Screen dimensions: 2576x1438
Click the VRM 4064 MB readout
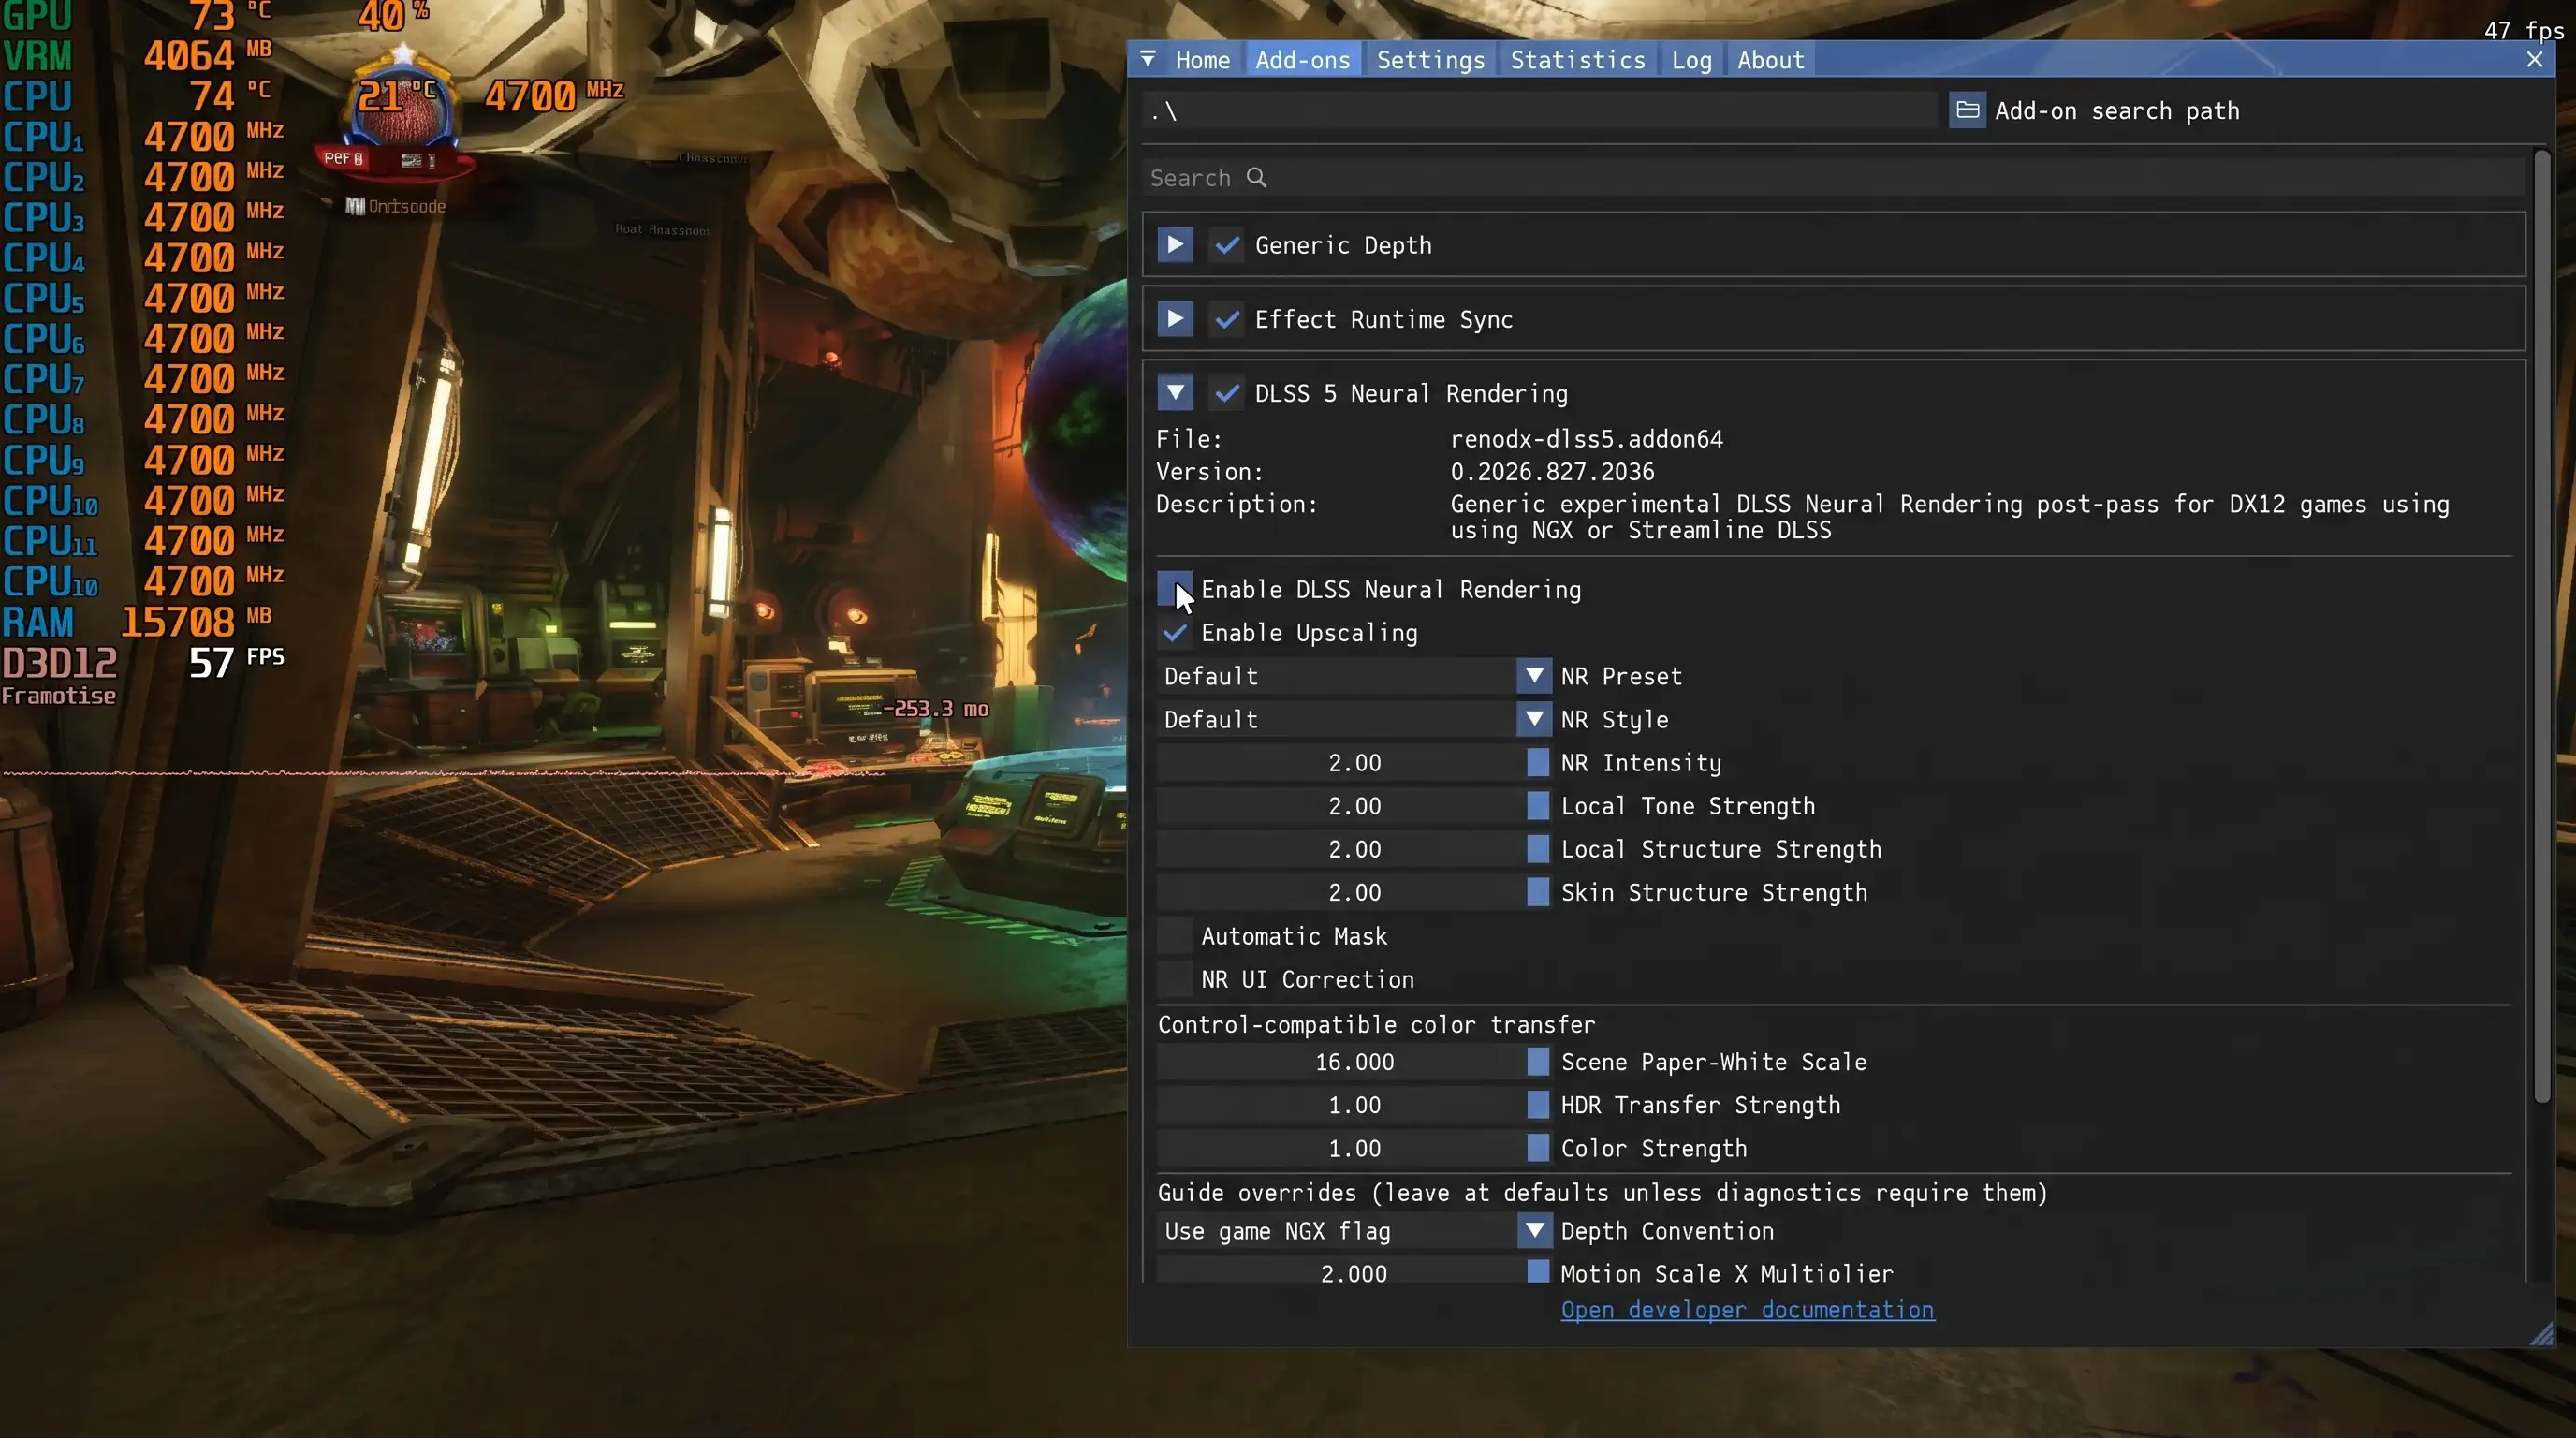click(137, 56)
